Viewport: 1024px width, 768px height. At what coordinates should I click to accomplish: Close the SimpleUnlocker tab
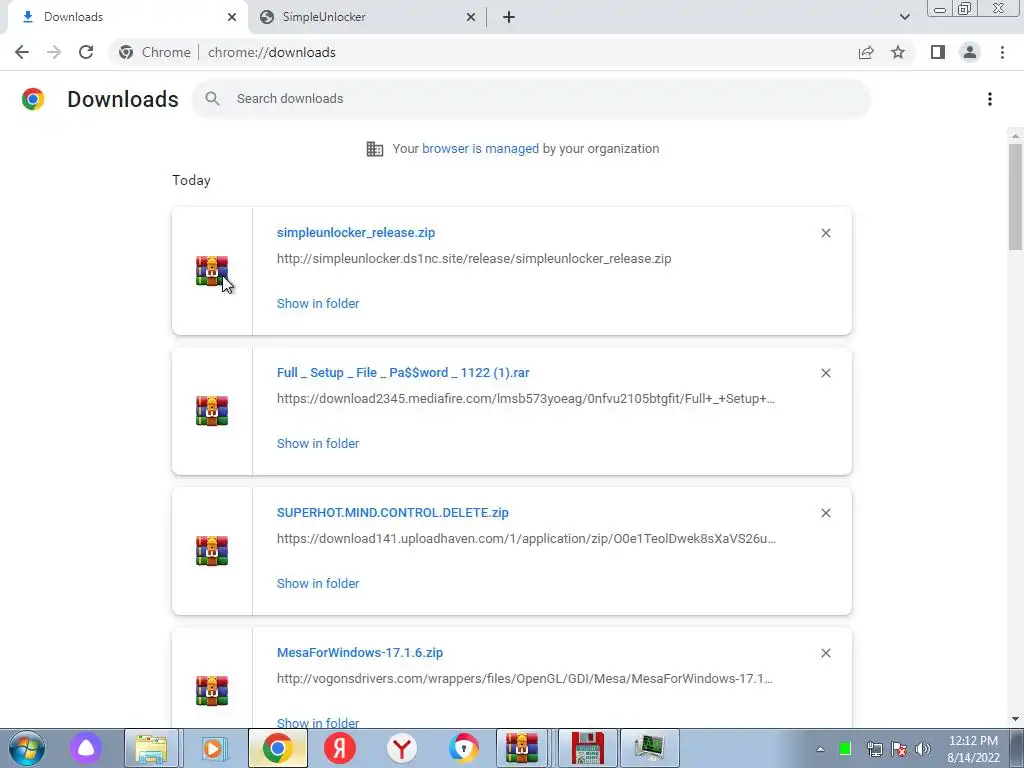pyautogui.click(x=471, y=17)
